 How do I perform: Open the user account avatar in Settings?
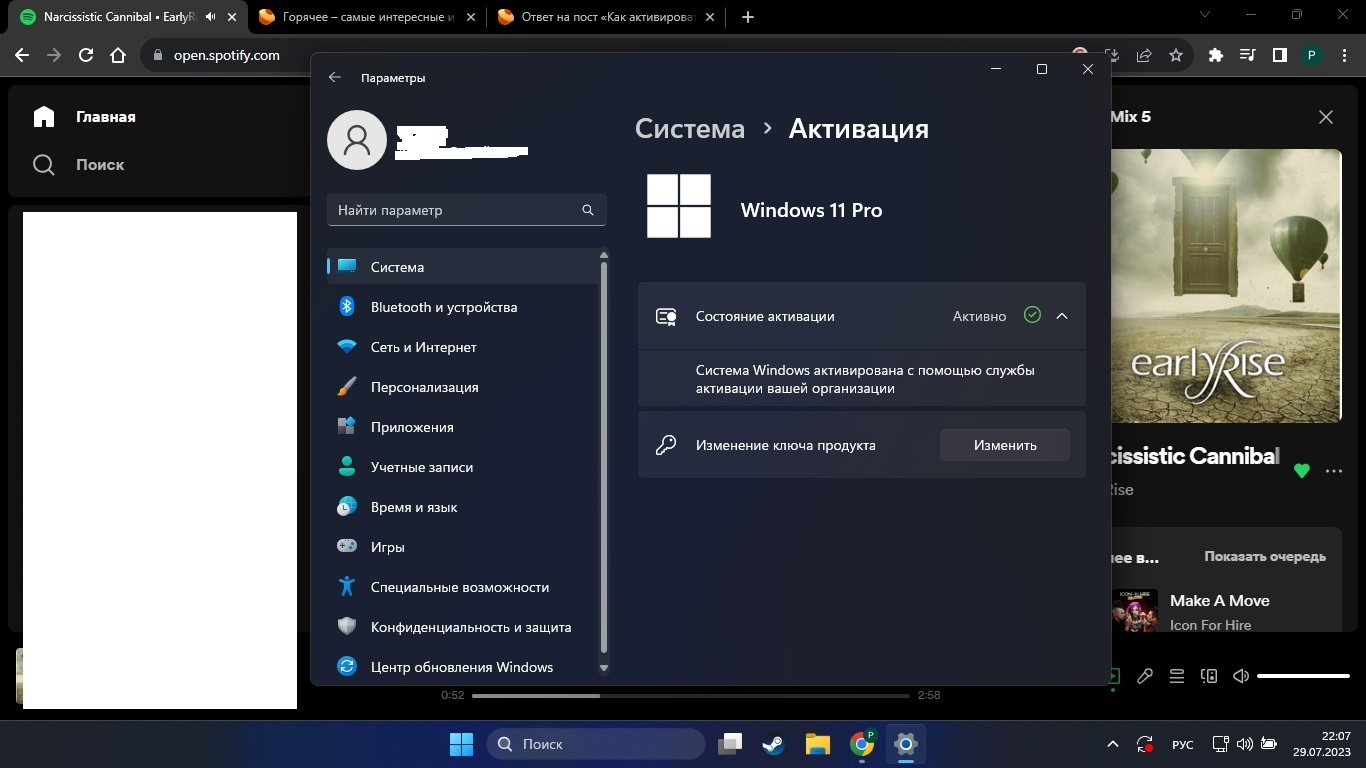coord(357,140)
